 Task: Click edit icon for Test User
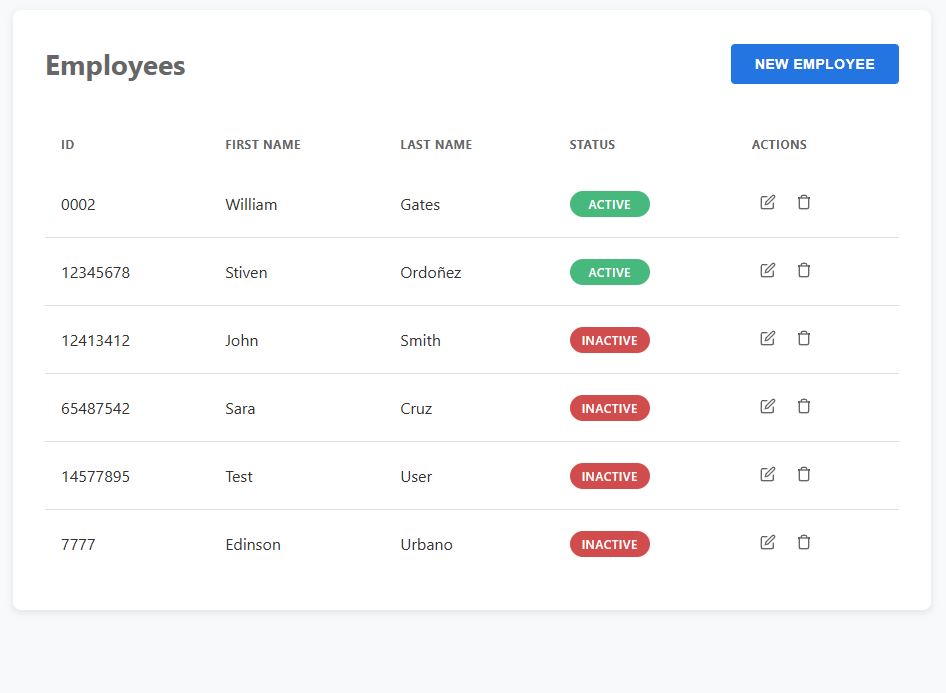[x=767, y=475]
